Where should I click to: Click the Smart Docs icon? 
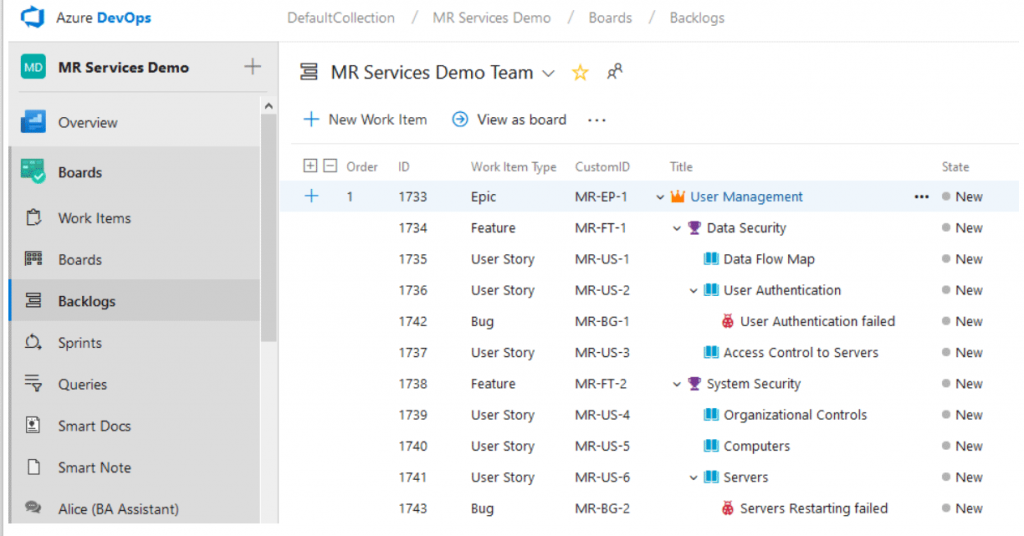[33, 425]
